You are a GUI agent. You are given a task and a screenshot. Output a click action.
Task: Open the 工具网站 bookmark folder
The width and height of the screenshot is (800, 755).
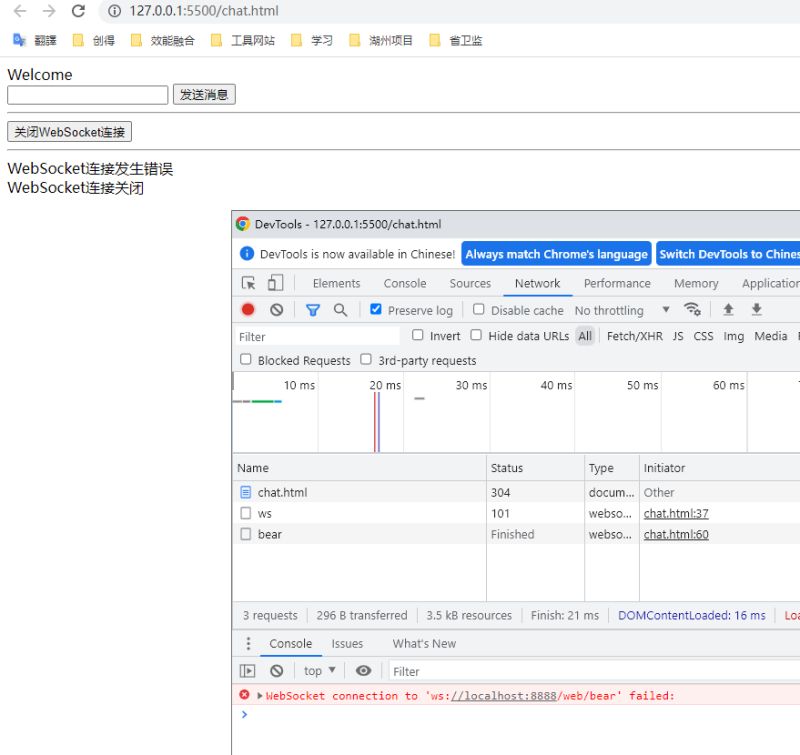pyautogui.click(x=243, y=40)
